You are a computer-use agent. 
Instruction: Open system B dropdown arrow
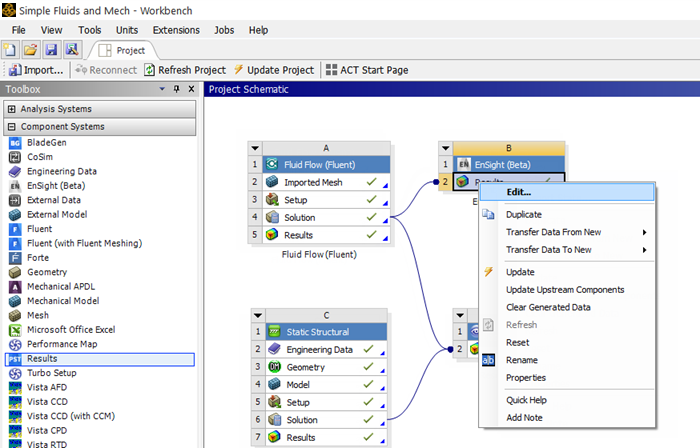[x=446, y=148]
